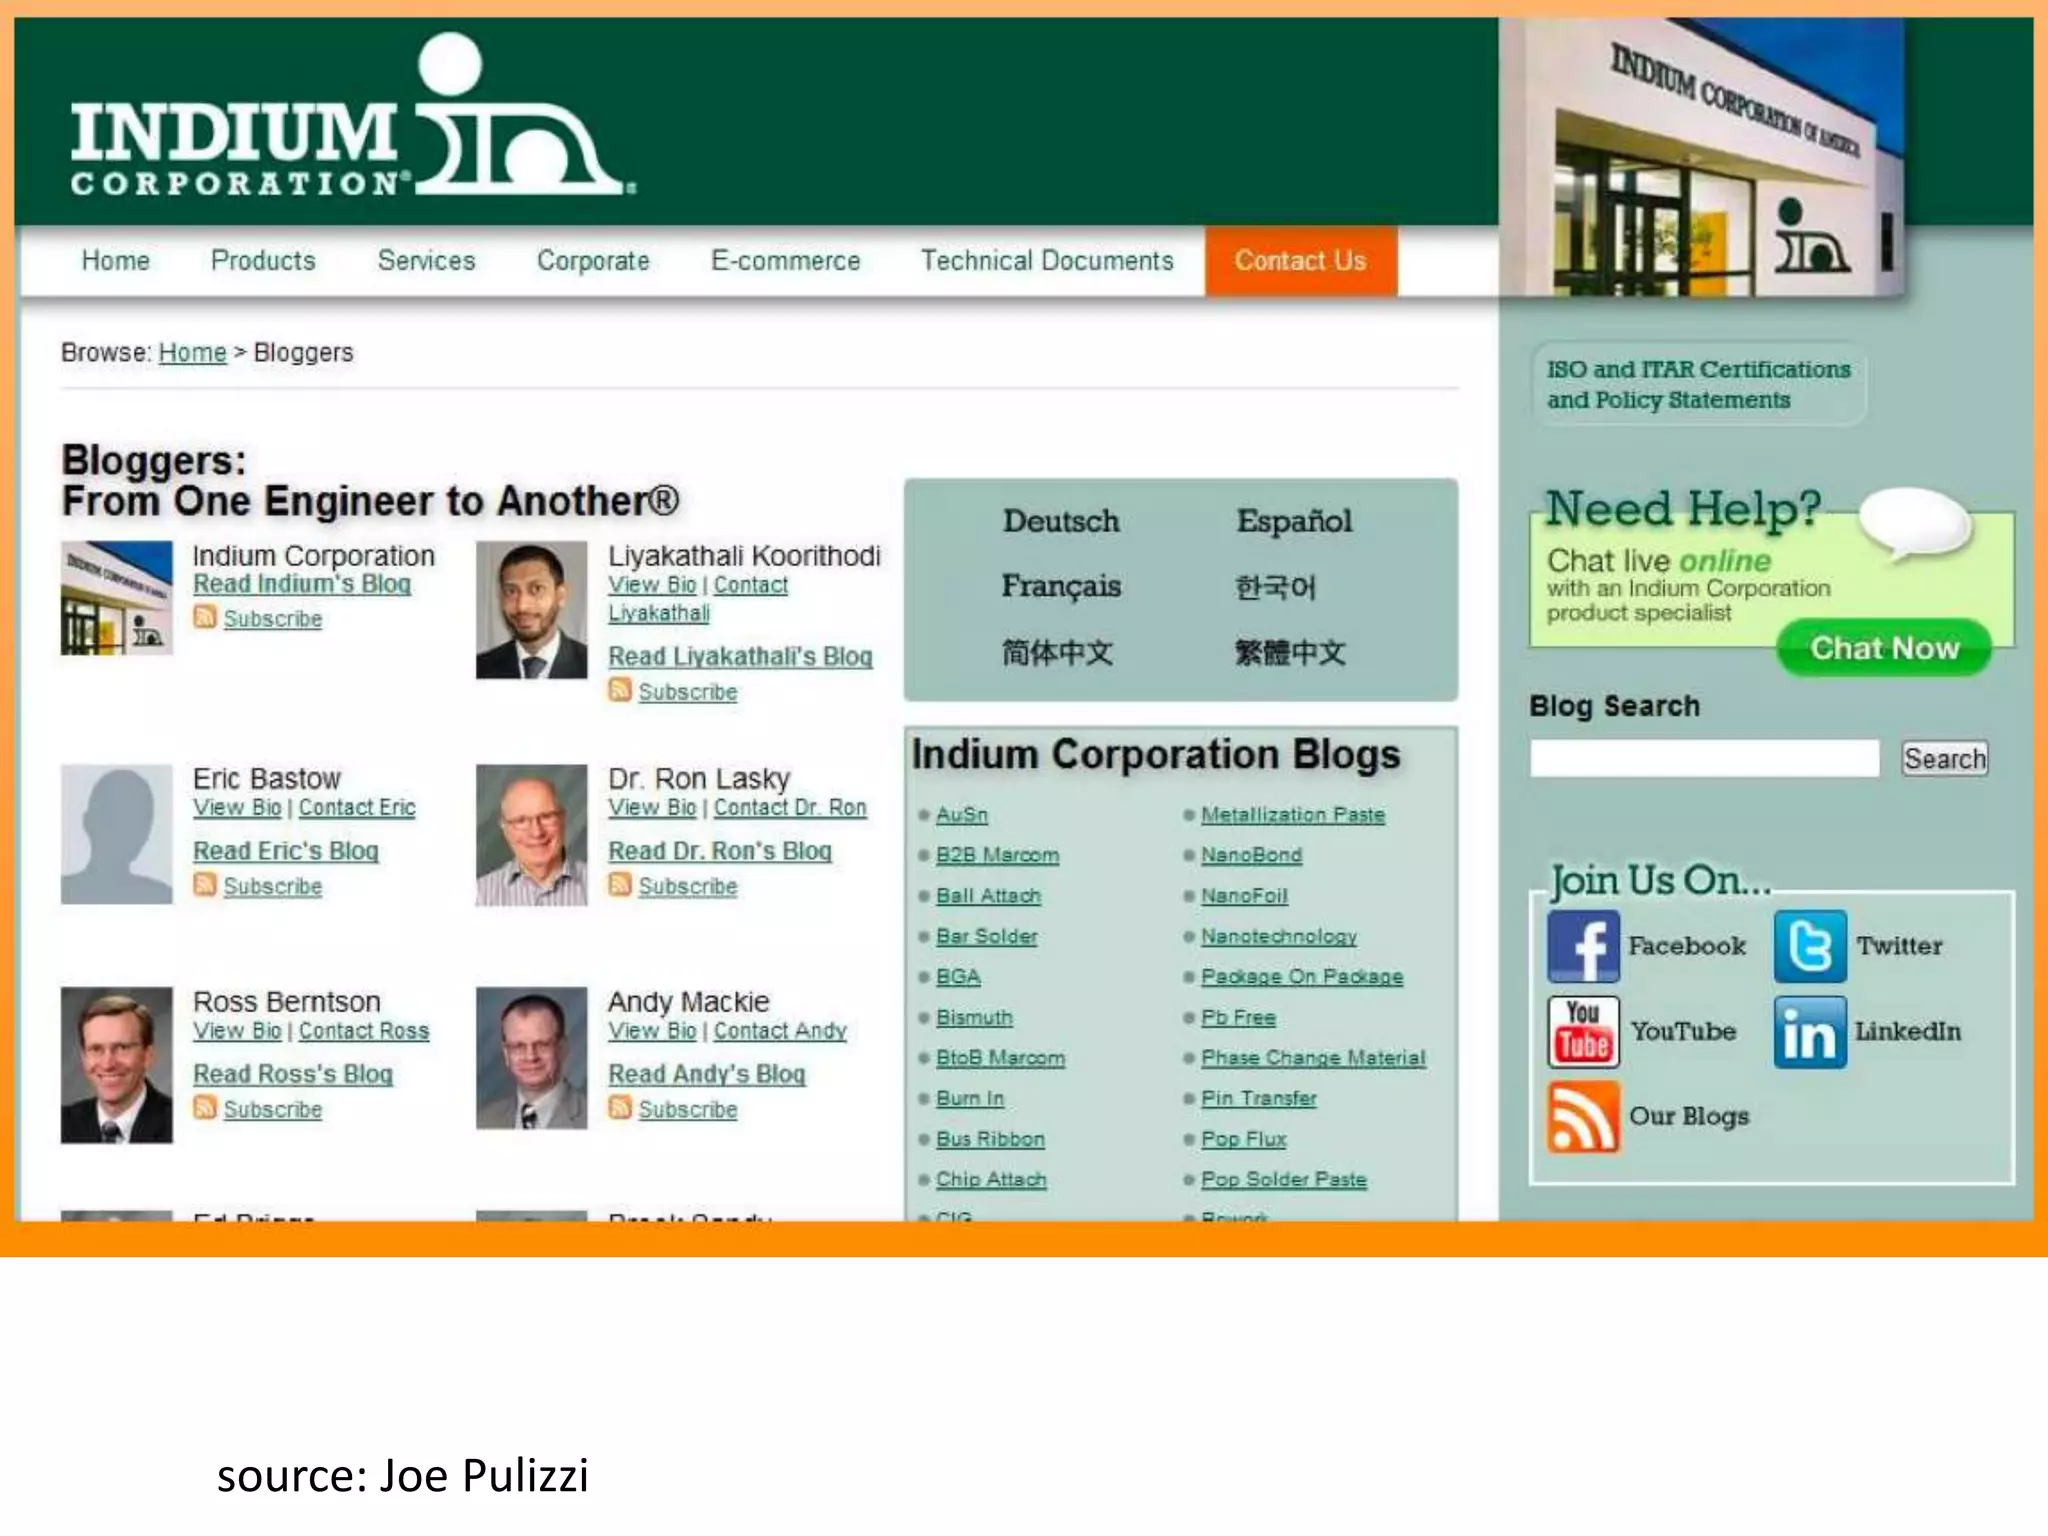Click Dr. Ron Lasky's profile photo

(531, 835)
